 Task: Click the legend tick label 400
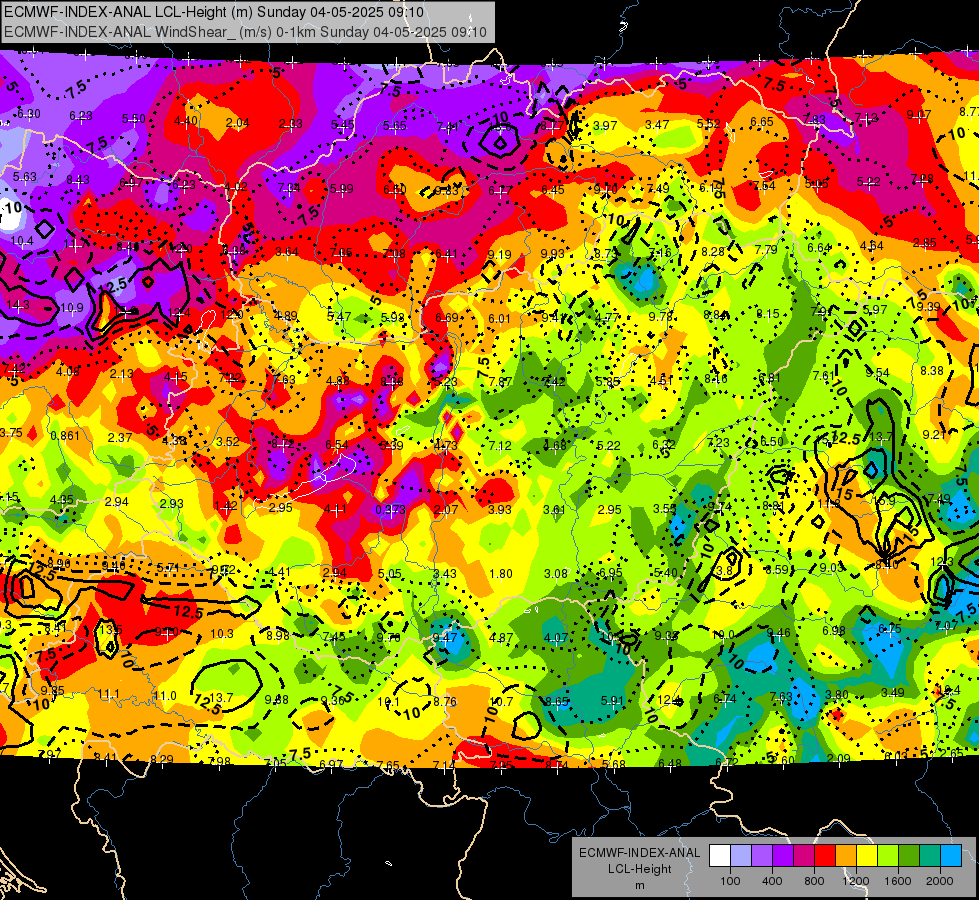[x=772, y=881]
